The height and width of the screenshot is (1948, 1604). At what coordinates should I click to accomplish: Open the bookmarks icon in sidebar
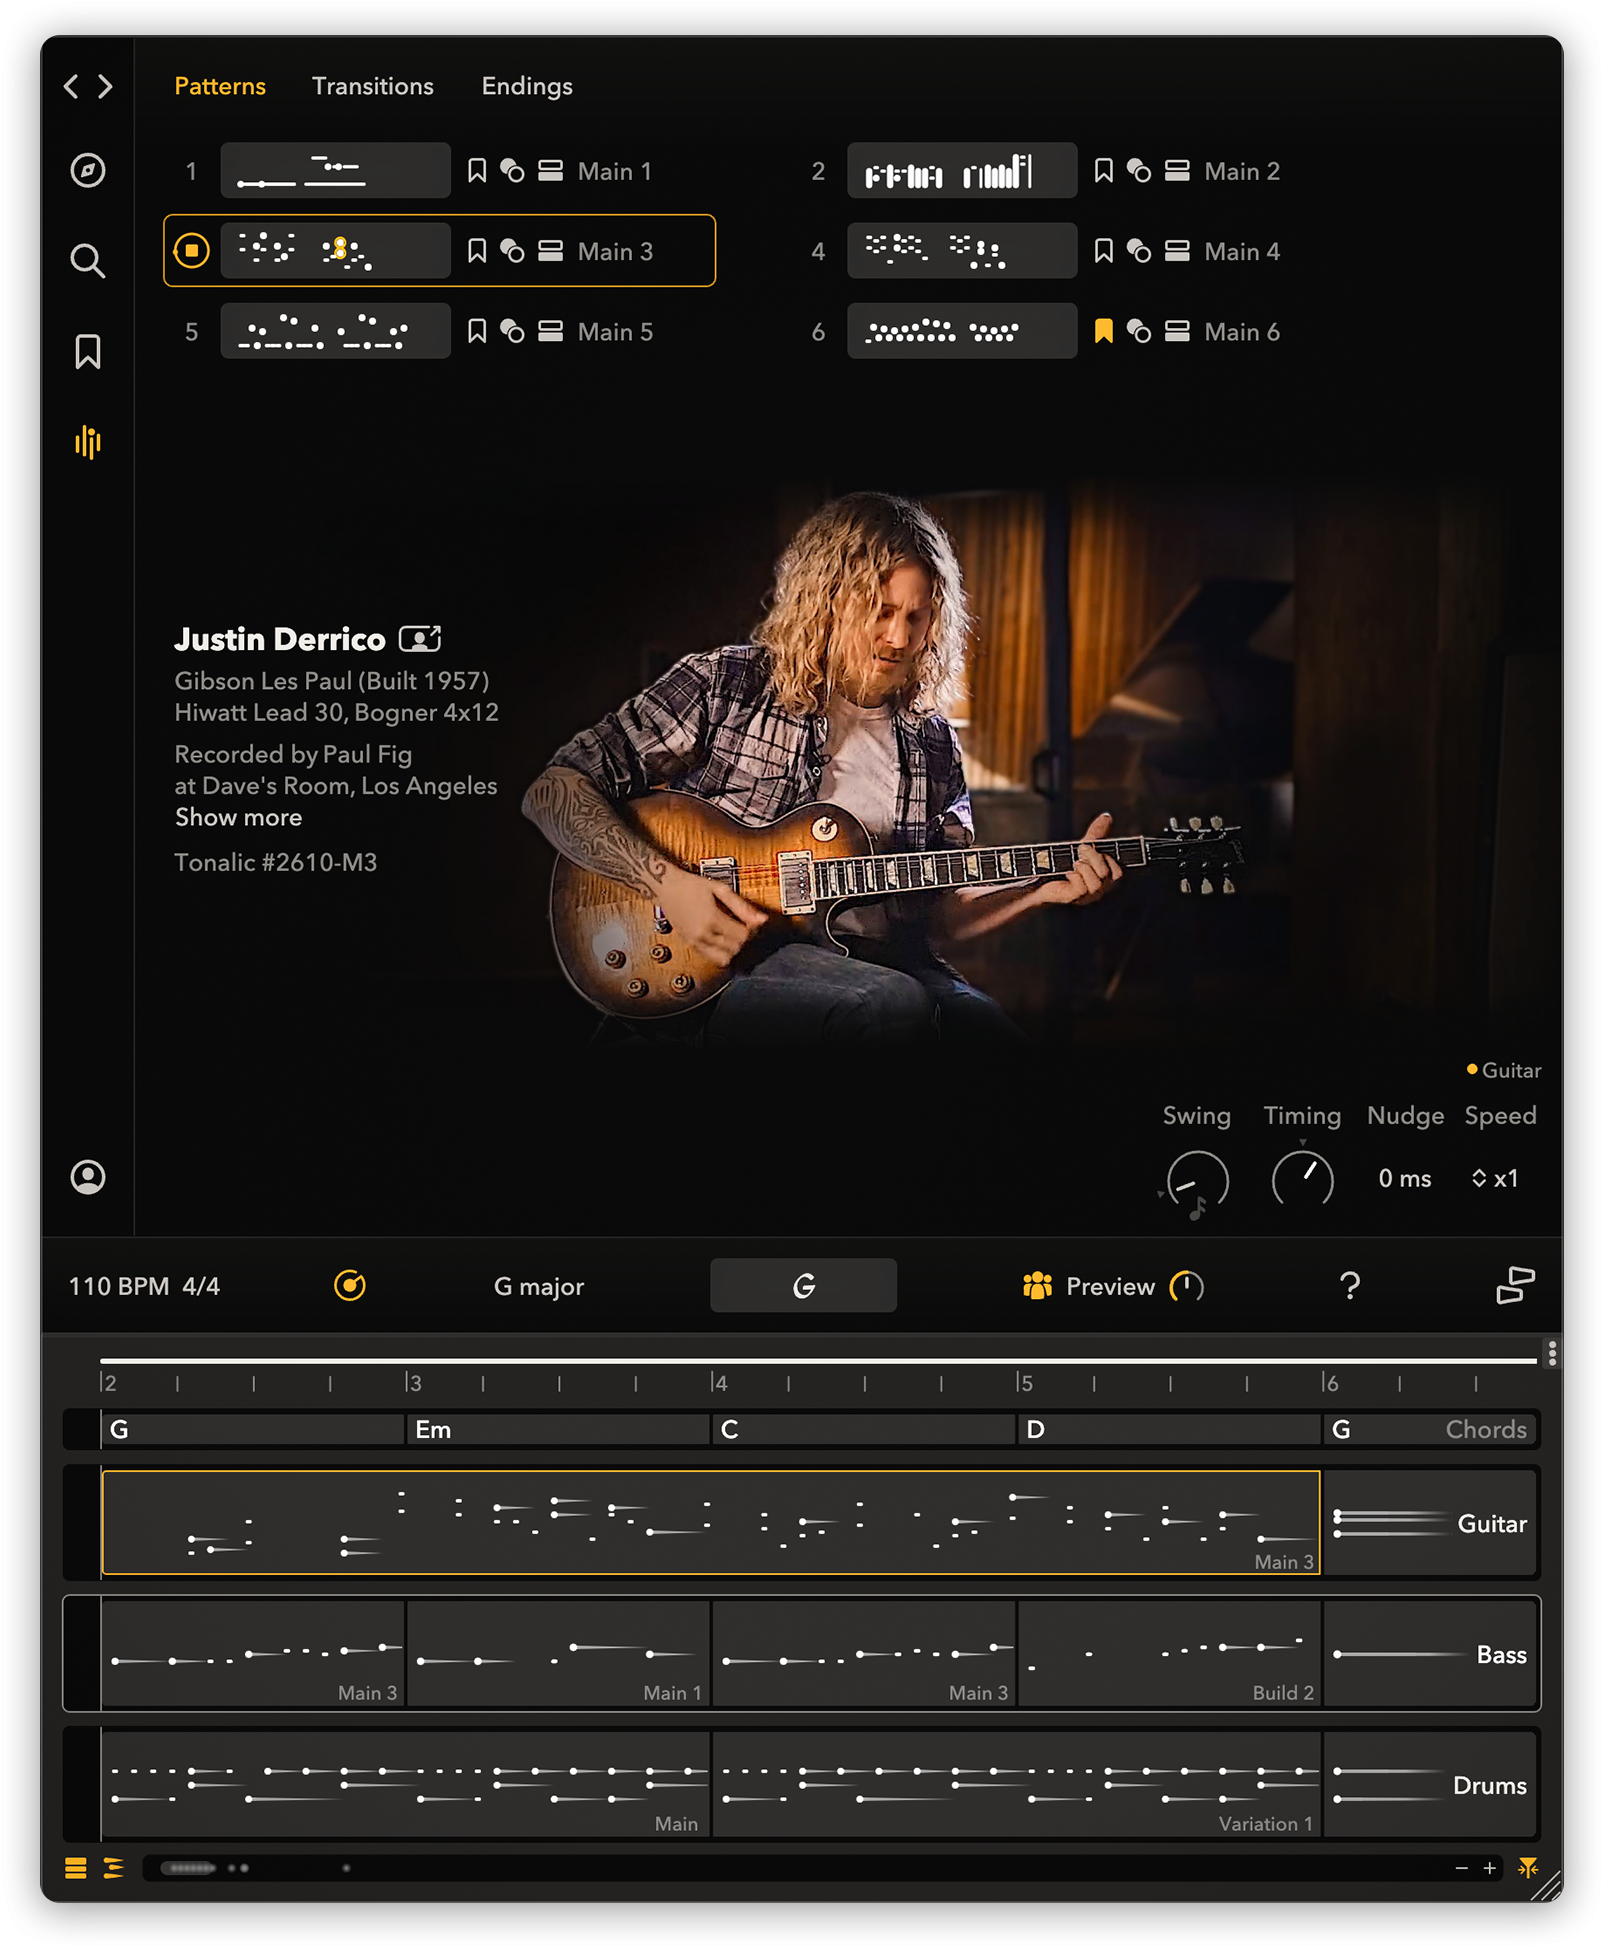88,352
